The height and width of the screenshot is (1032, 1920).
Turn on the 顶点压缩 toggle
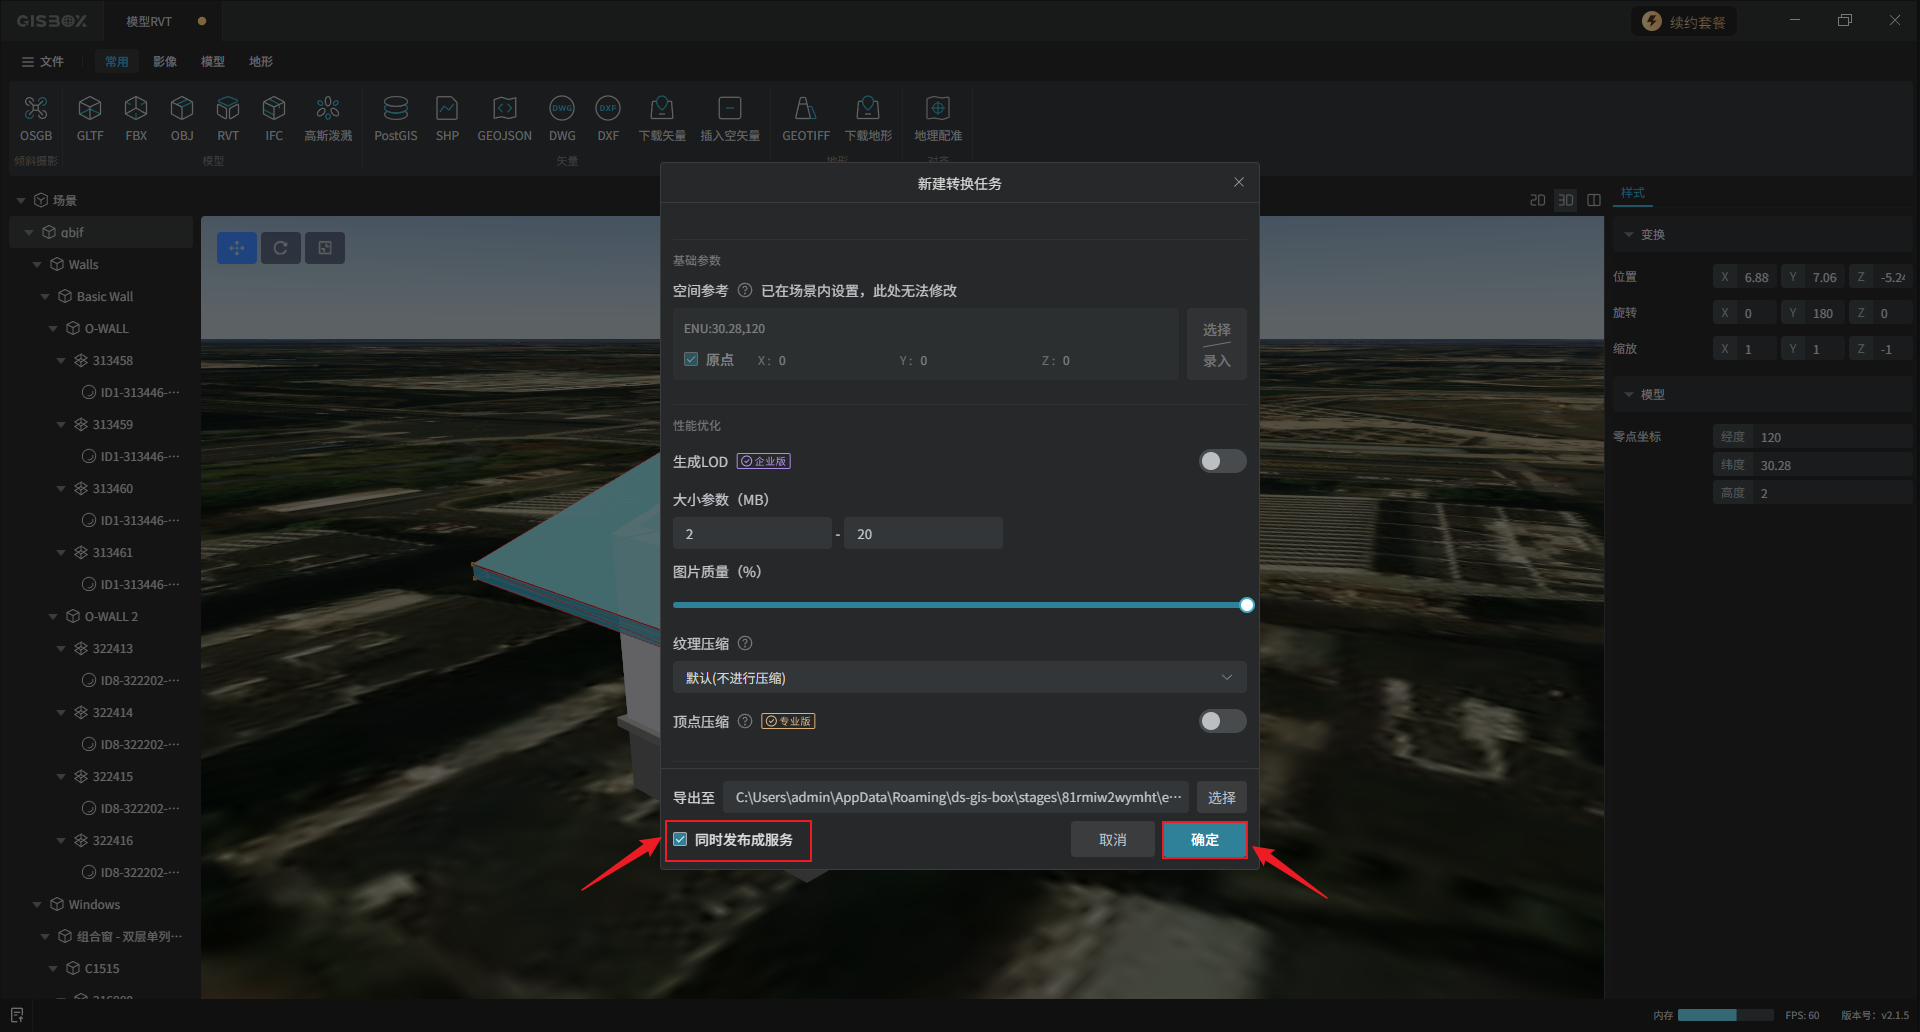click(1222, 721)
